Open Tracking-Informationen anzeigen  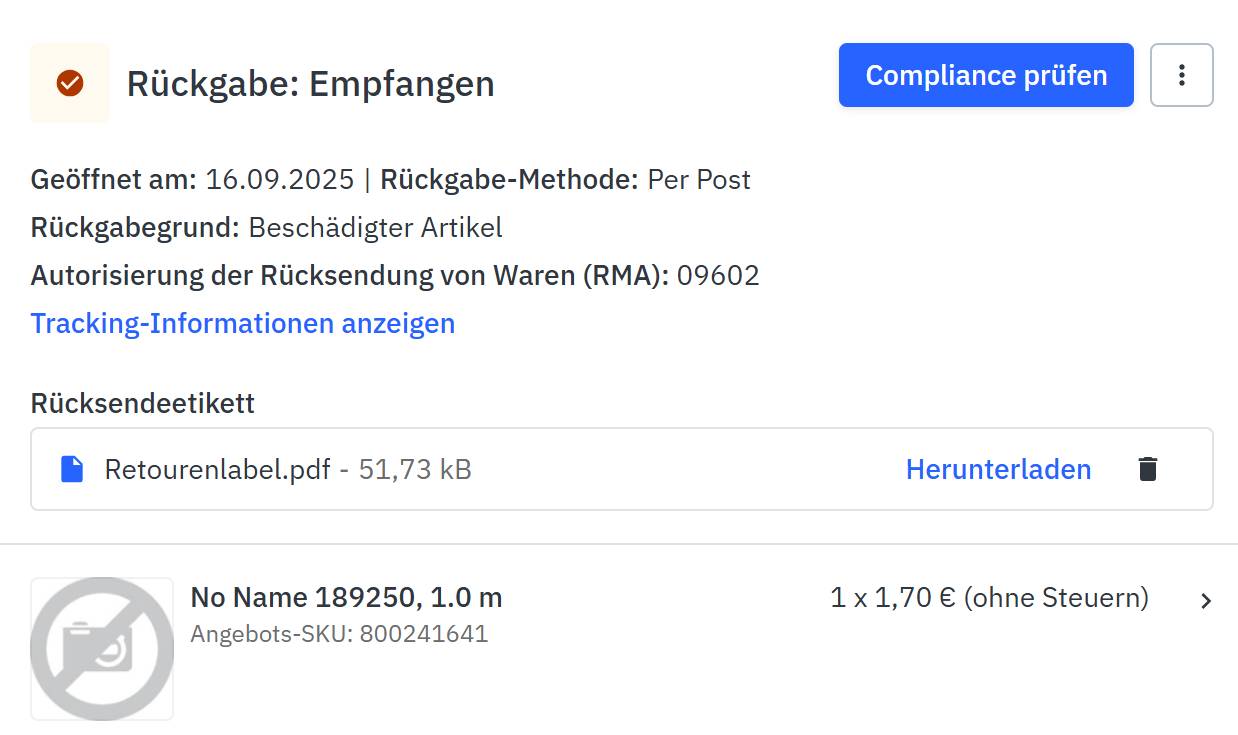pos(242,323)
